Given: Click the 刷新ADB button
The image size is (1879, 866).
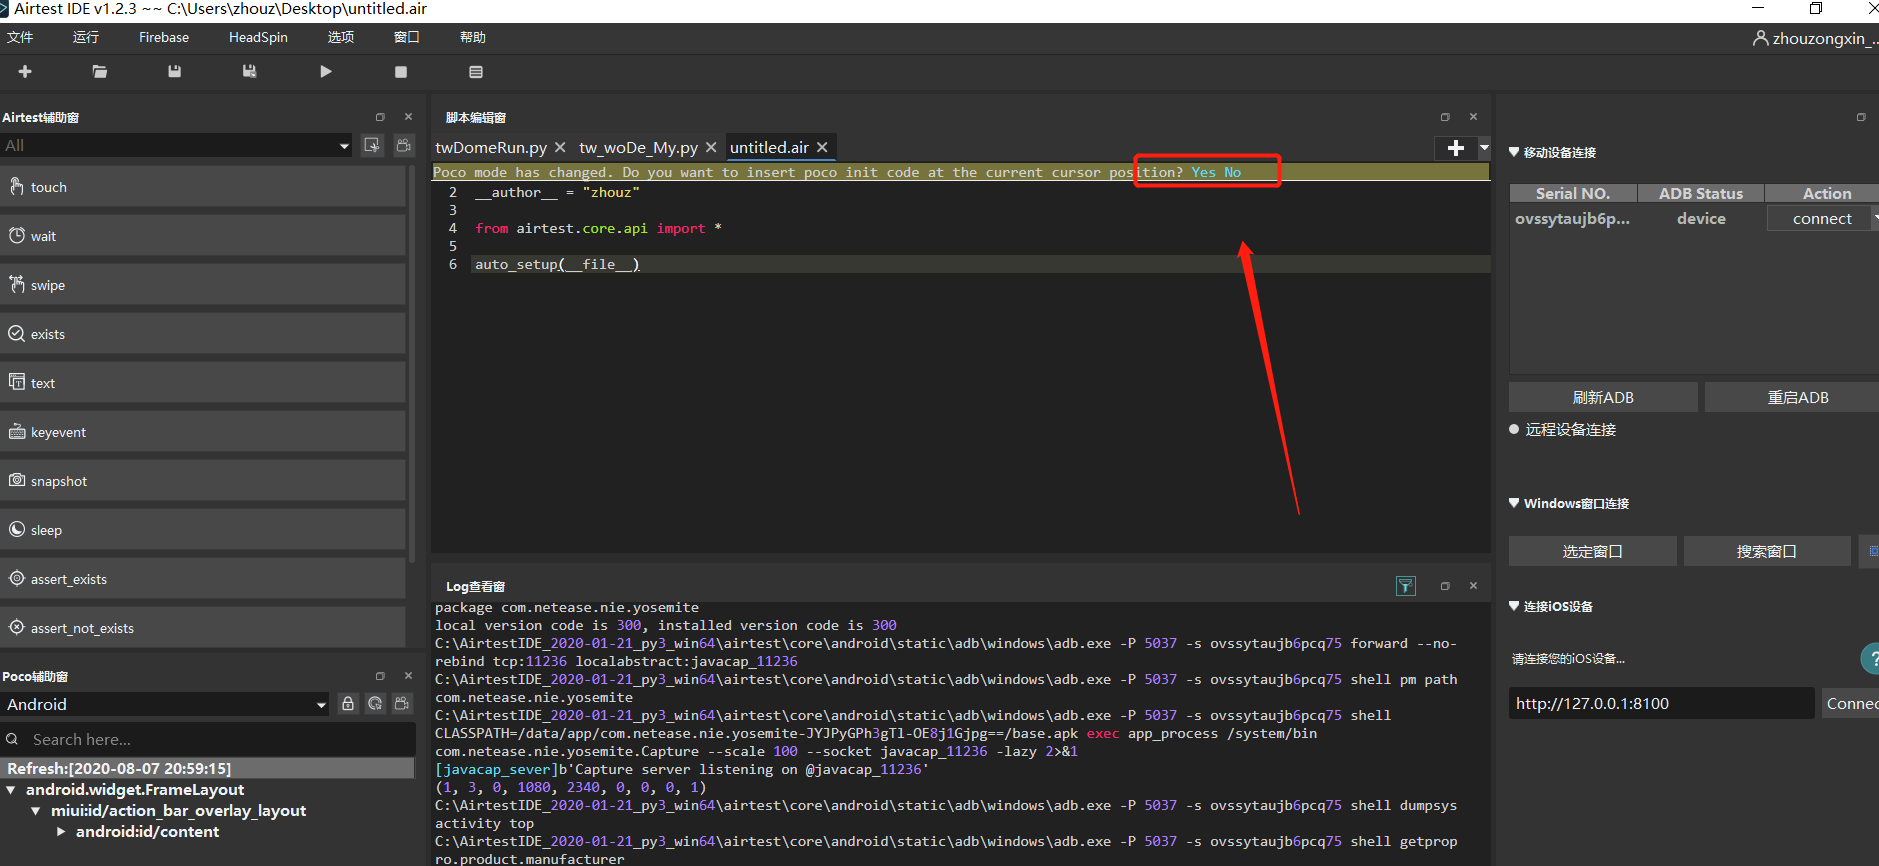Looking at the screenshot, I should 1603,397.
